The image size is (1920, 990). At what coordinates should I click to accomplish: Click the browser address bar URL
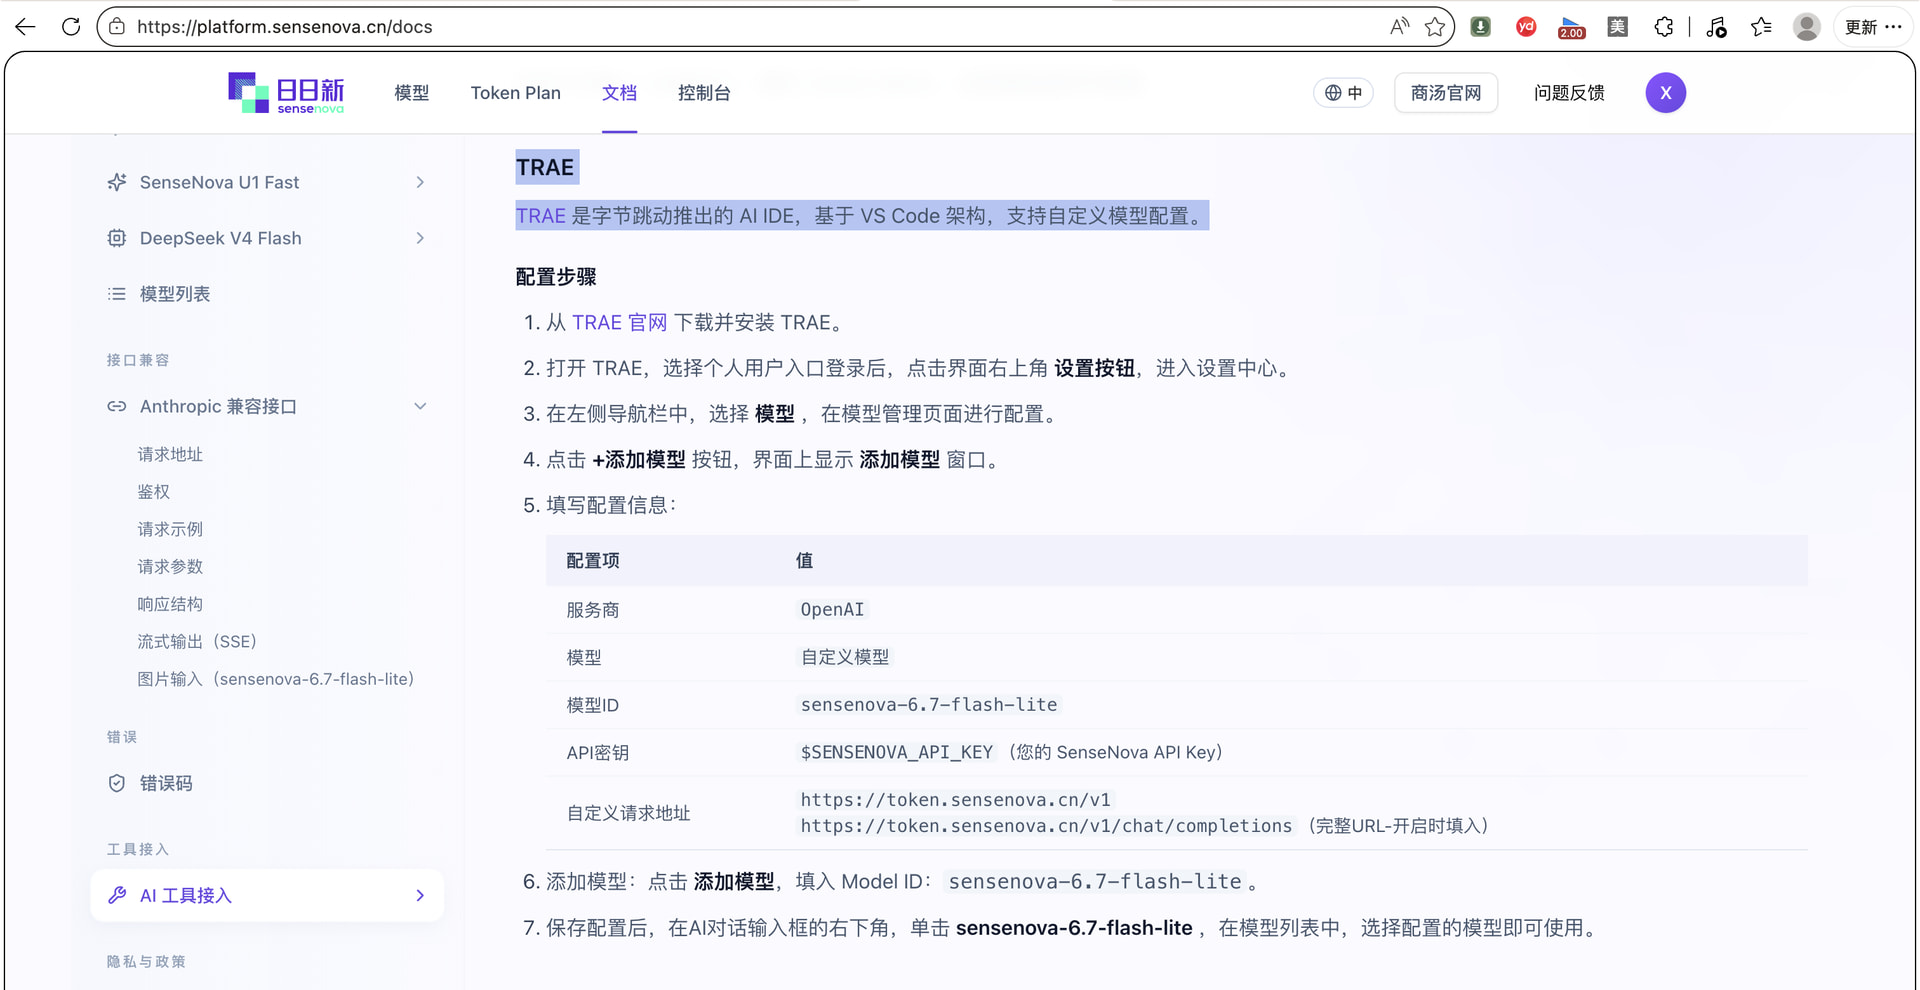[x=285, y=27]
